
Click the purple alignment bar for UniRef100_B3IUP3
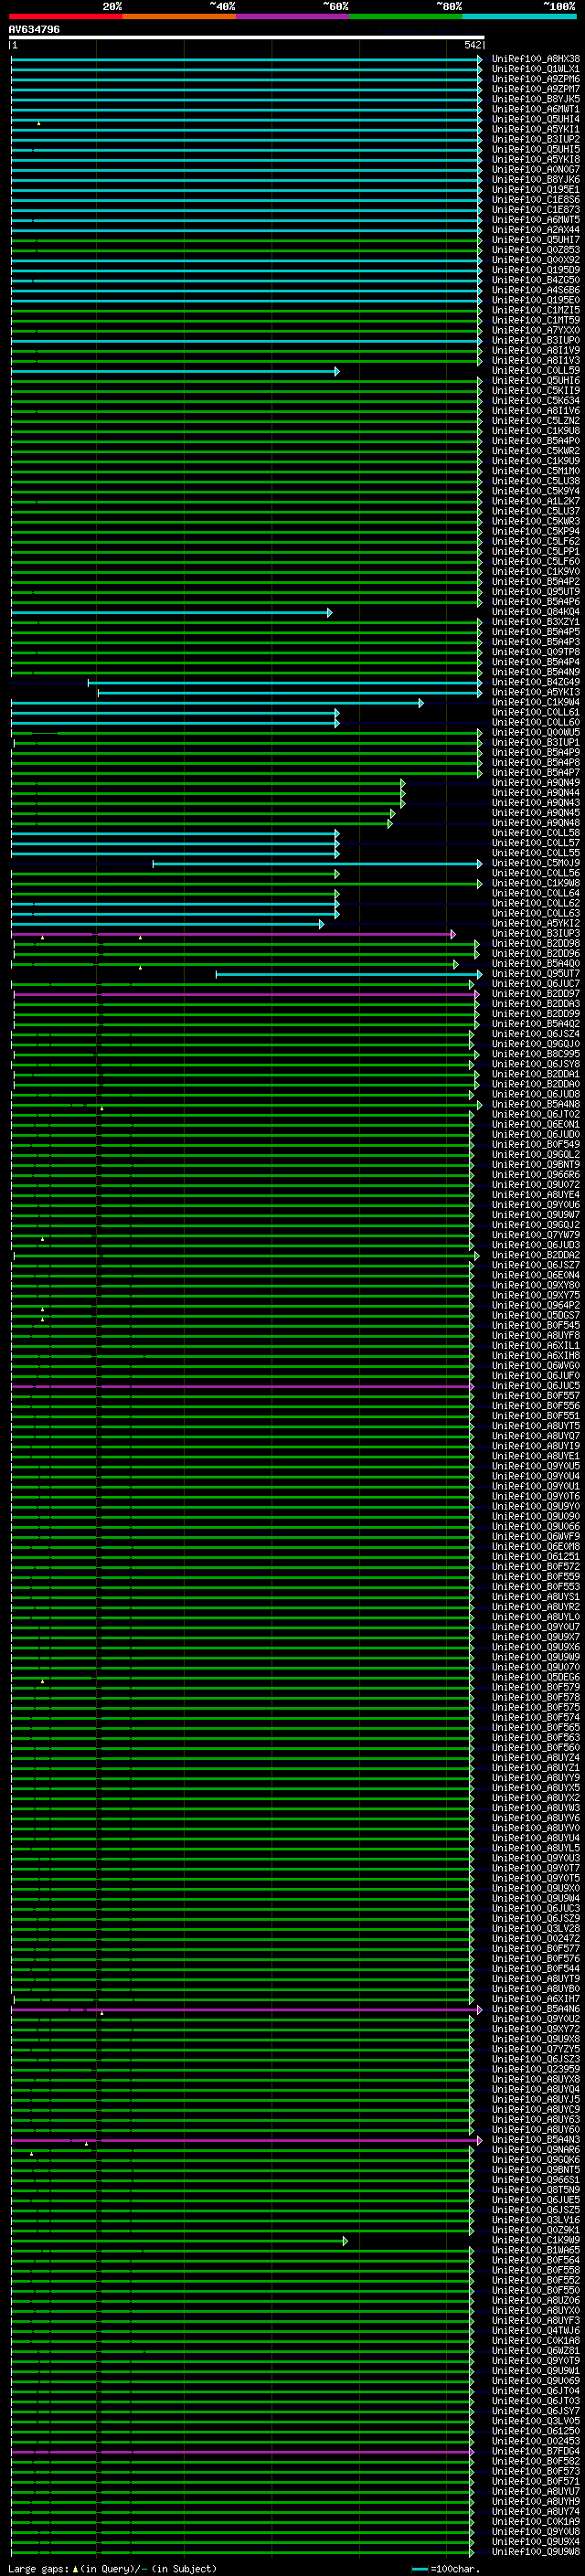click(x=233, y=934)
